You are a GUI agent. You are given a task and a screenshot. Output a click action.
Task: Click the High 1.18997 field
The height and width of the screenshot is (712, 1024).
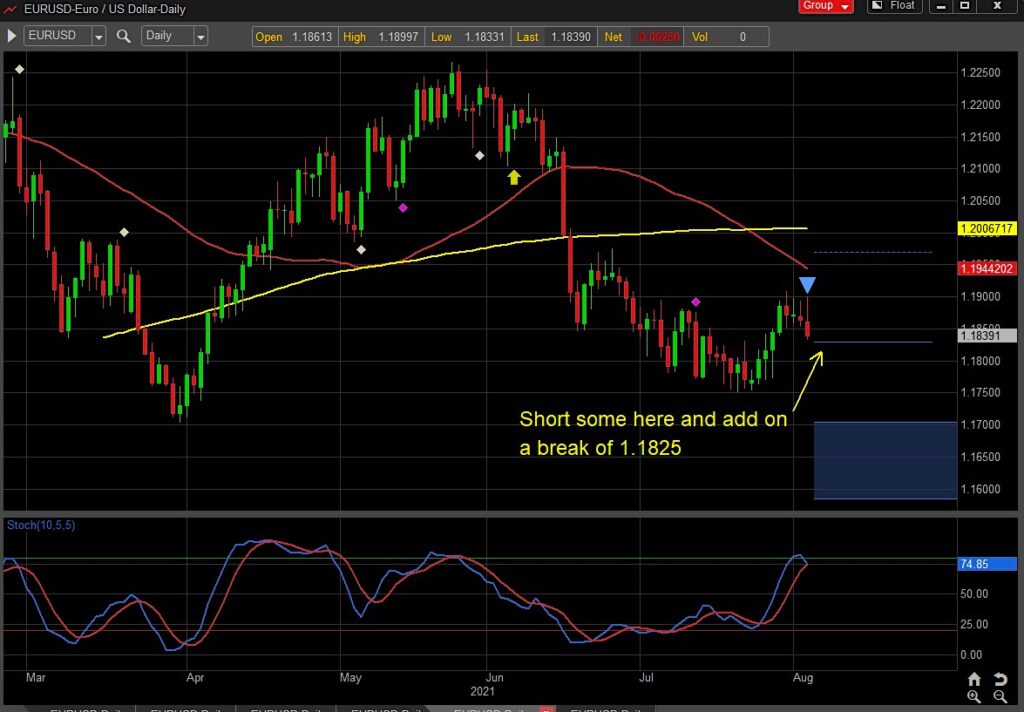[380, 37]
